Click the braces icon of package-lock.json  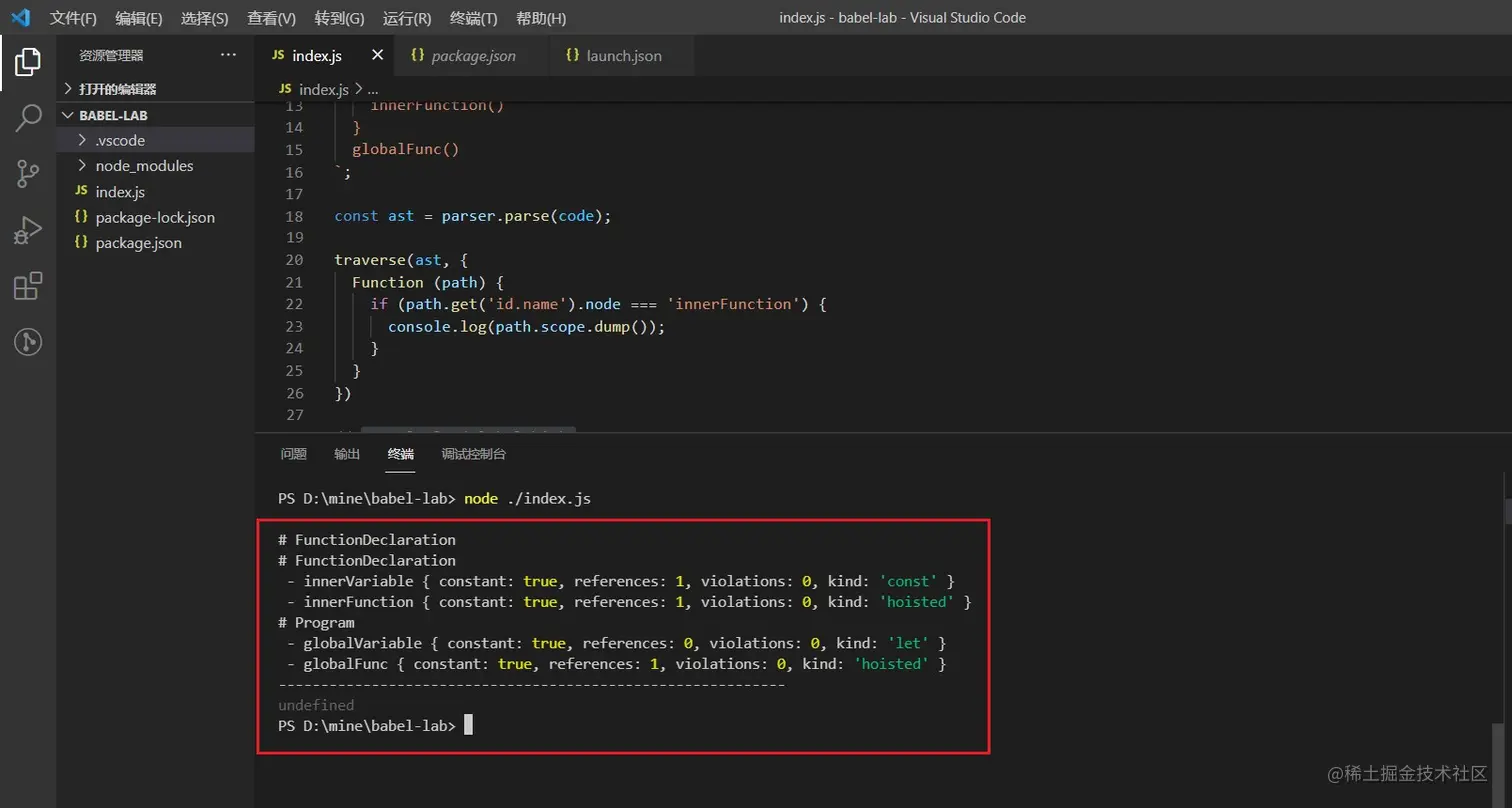pos(81,217)
